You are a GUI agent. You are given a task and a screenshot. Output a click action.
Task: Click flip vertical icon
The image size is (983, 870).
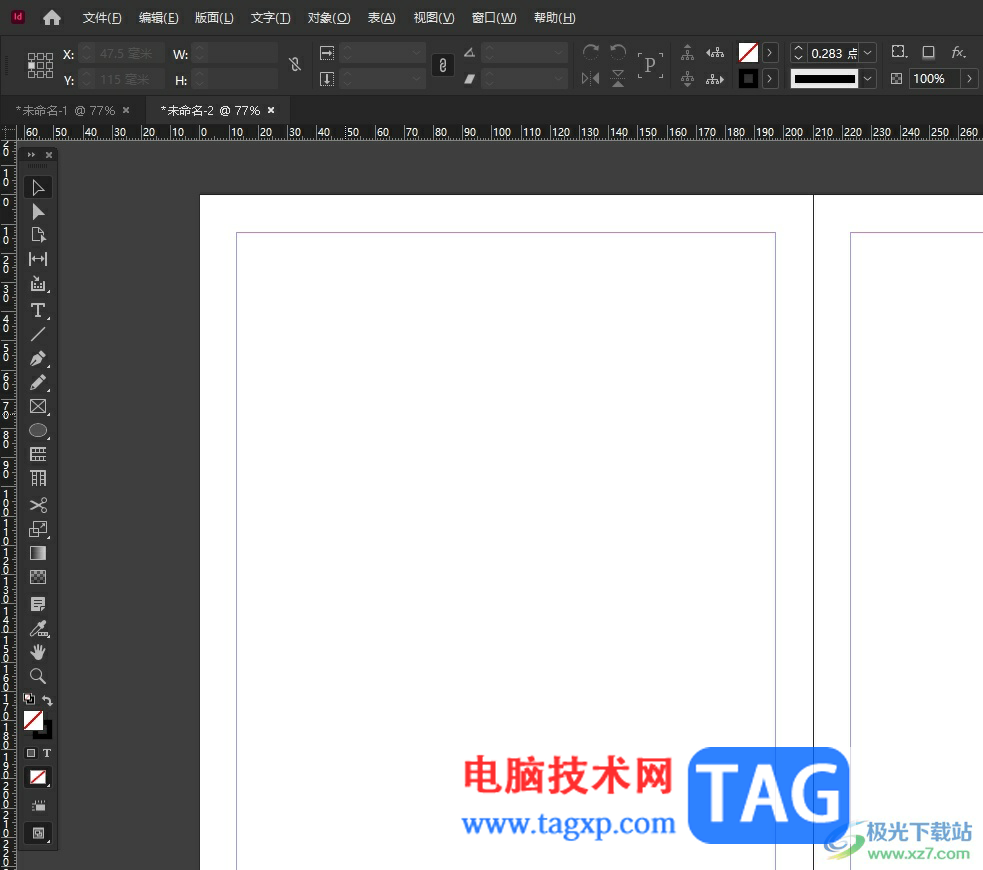tap(618, 78)
